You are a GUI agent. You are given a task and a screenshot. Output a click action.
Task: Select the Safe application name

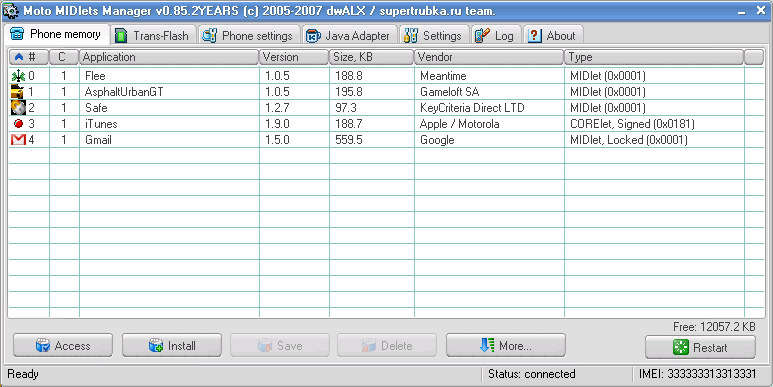(96, 107)
